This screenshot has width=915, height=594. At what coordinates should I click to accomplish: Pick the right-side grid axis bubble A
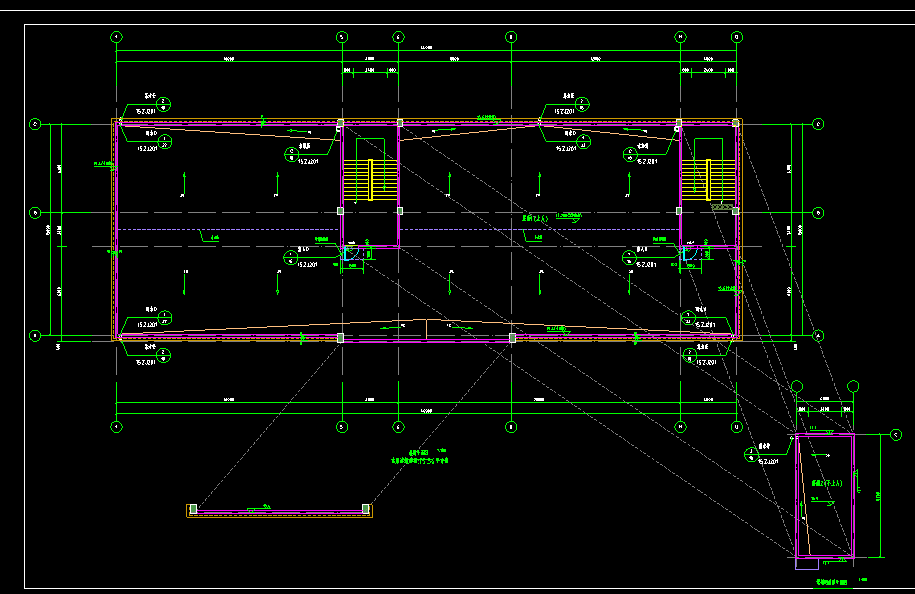817,336
